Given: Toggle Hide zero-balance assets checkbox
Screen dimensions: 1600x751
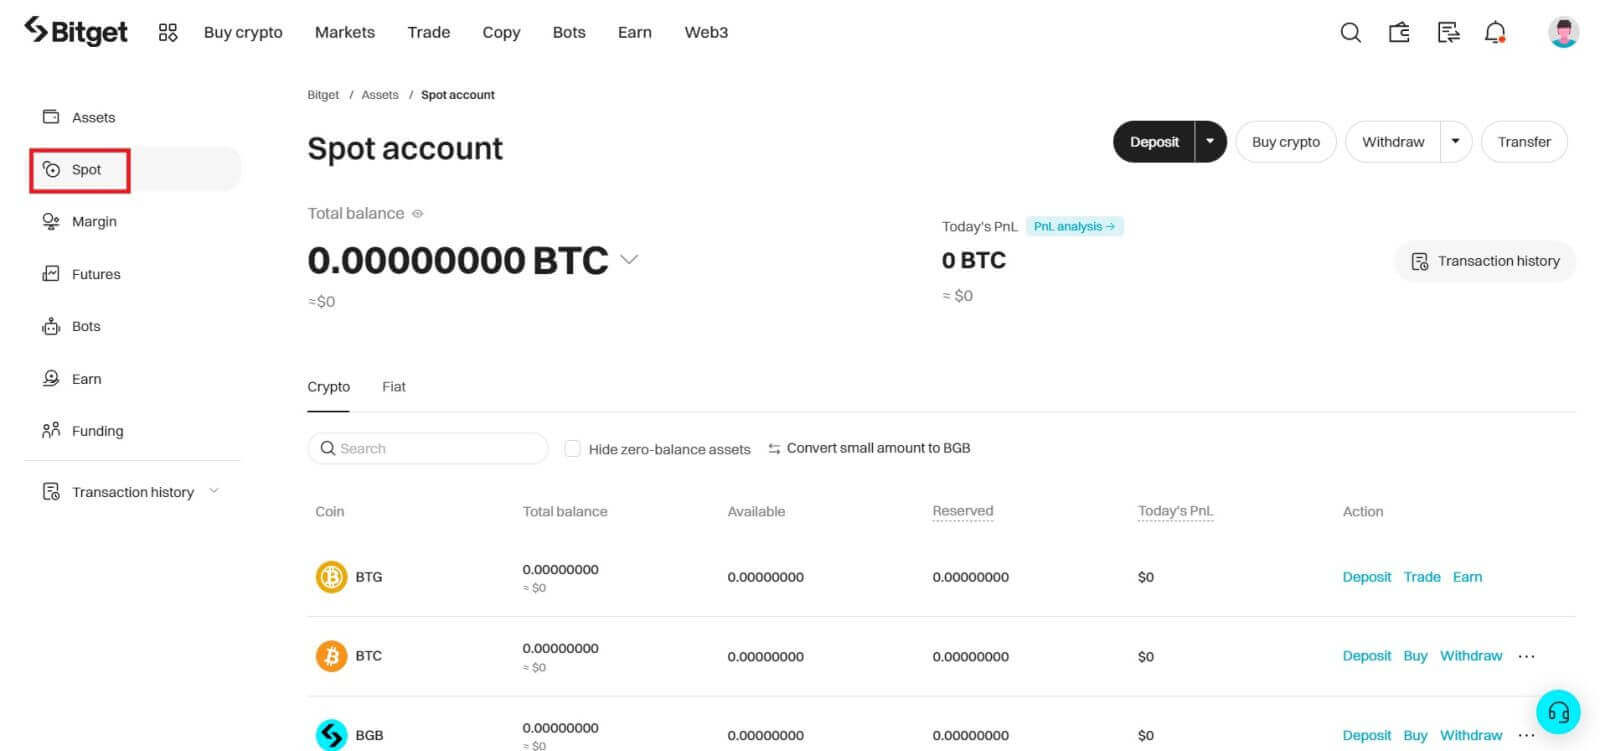Looking at the screenshot, I should coord(573,449).
